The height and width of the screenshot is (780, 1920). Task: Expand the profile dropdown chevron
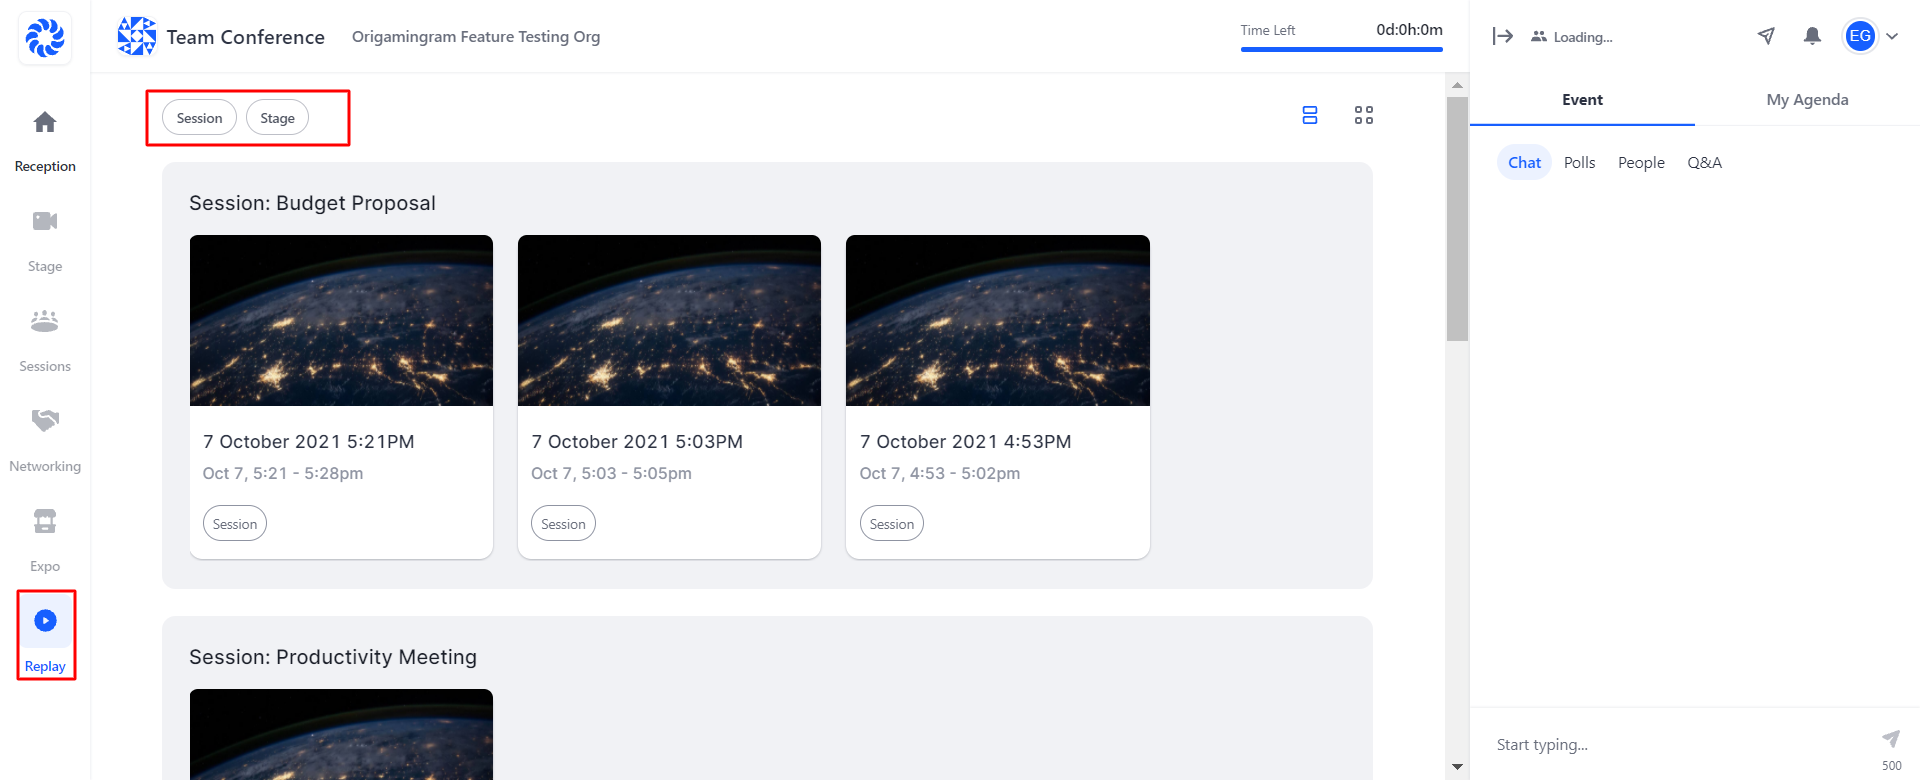[1892, 36]
